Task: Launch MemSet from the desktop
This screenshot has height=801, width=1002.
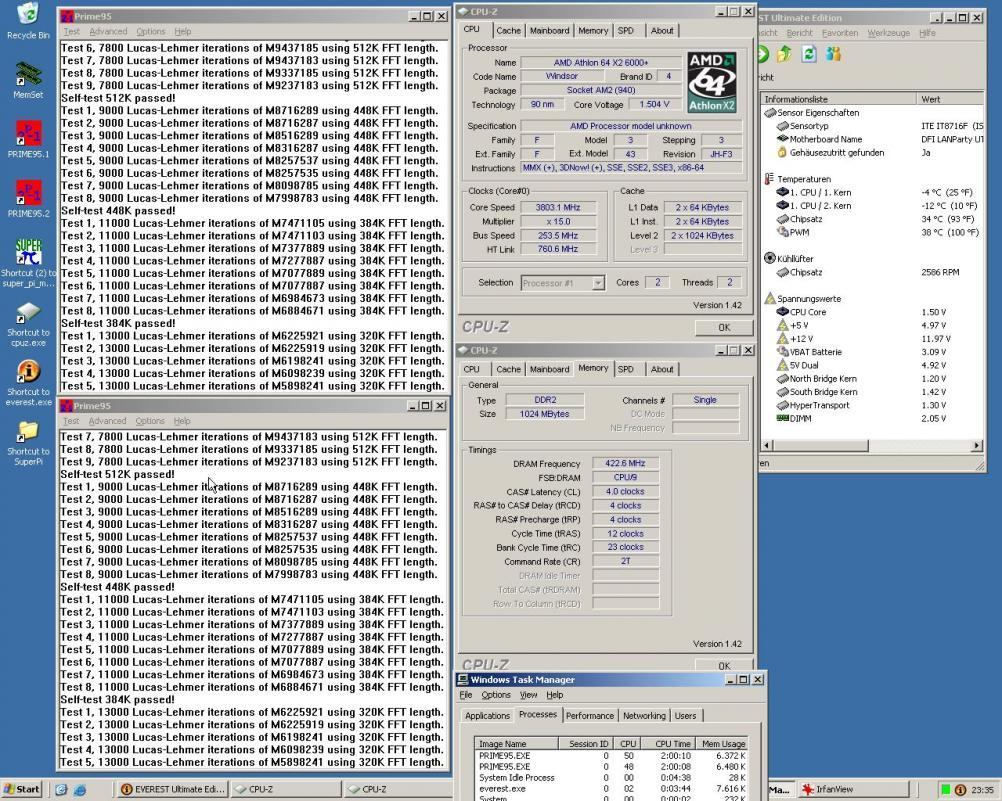Action: [x=27, y=75]
